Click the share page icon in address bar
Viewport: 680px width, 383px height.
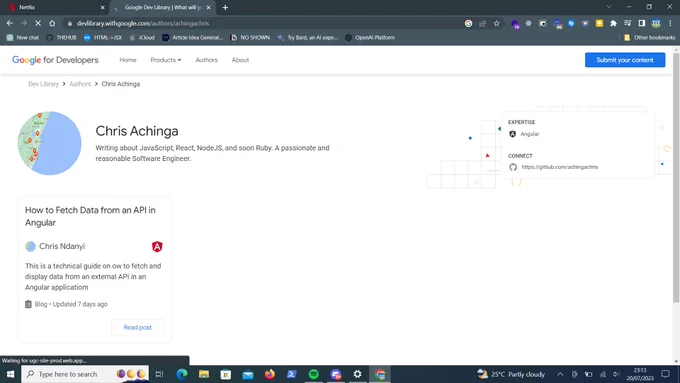(x=482, y=23)
